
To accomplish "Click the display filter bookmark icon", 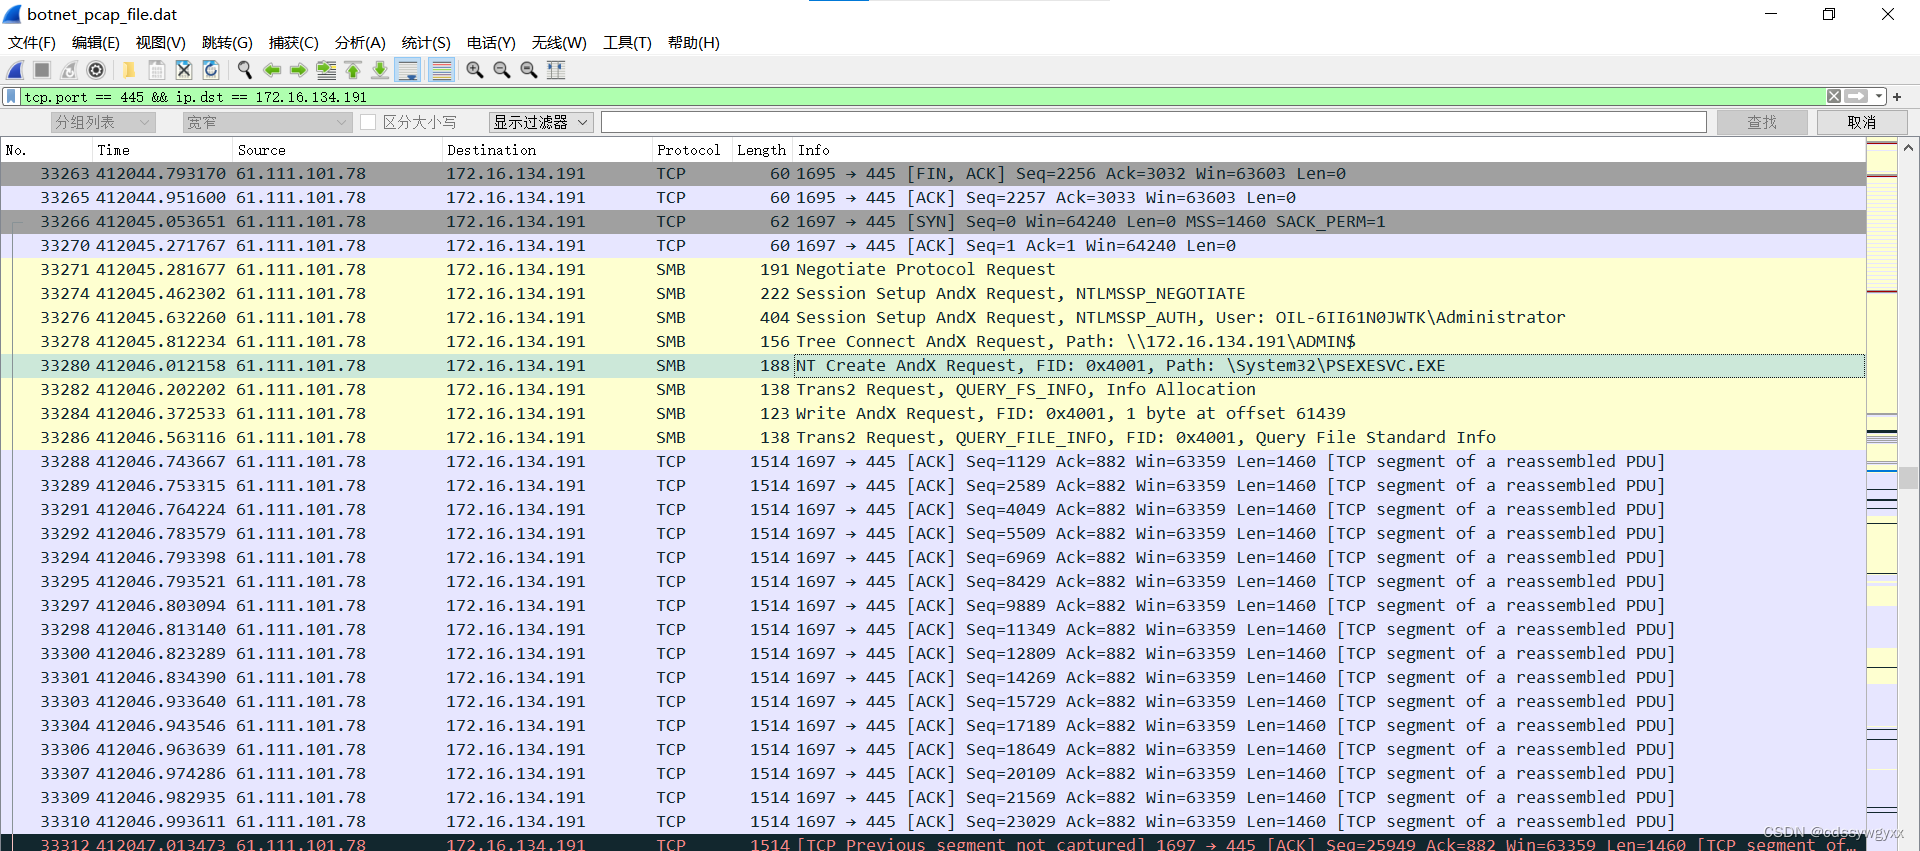I will coord(11,97).
